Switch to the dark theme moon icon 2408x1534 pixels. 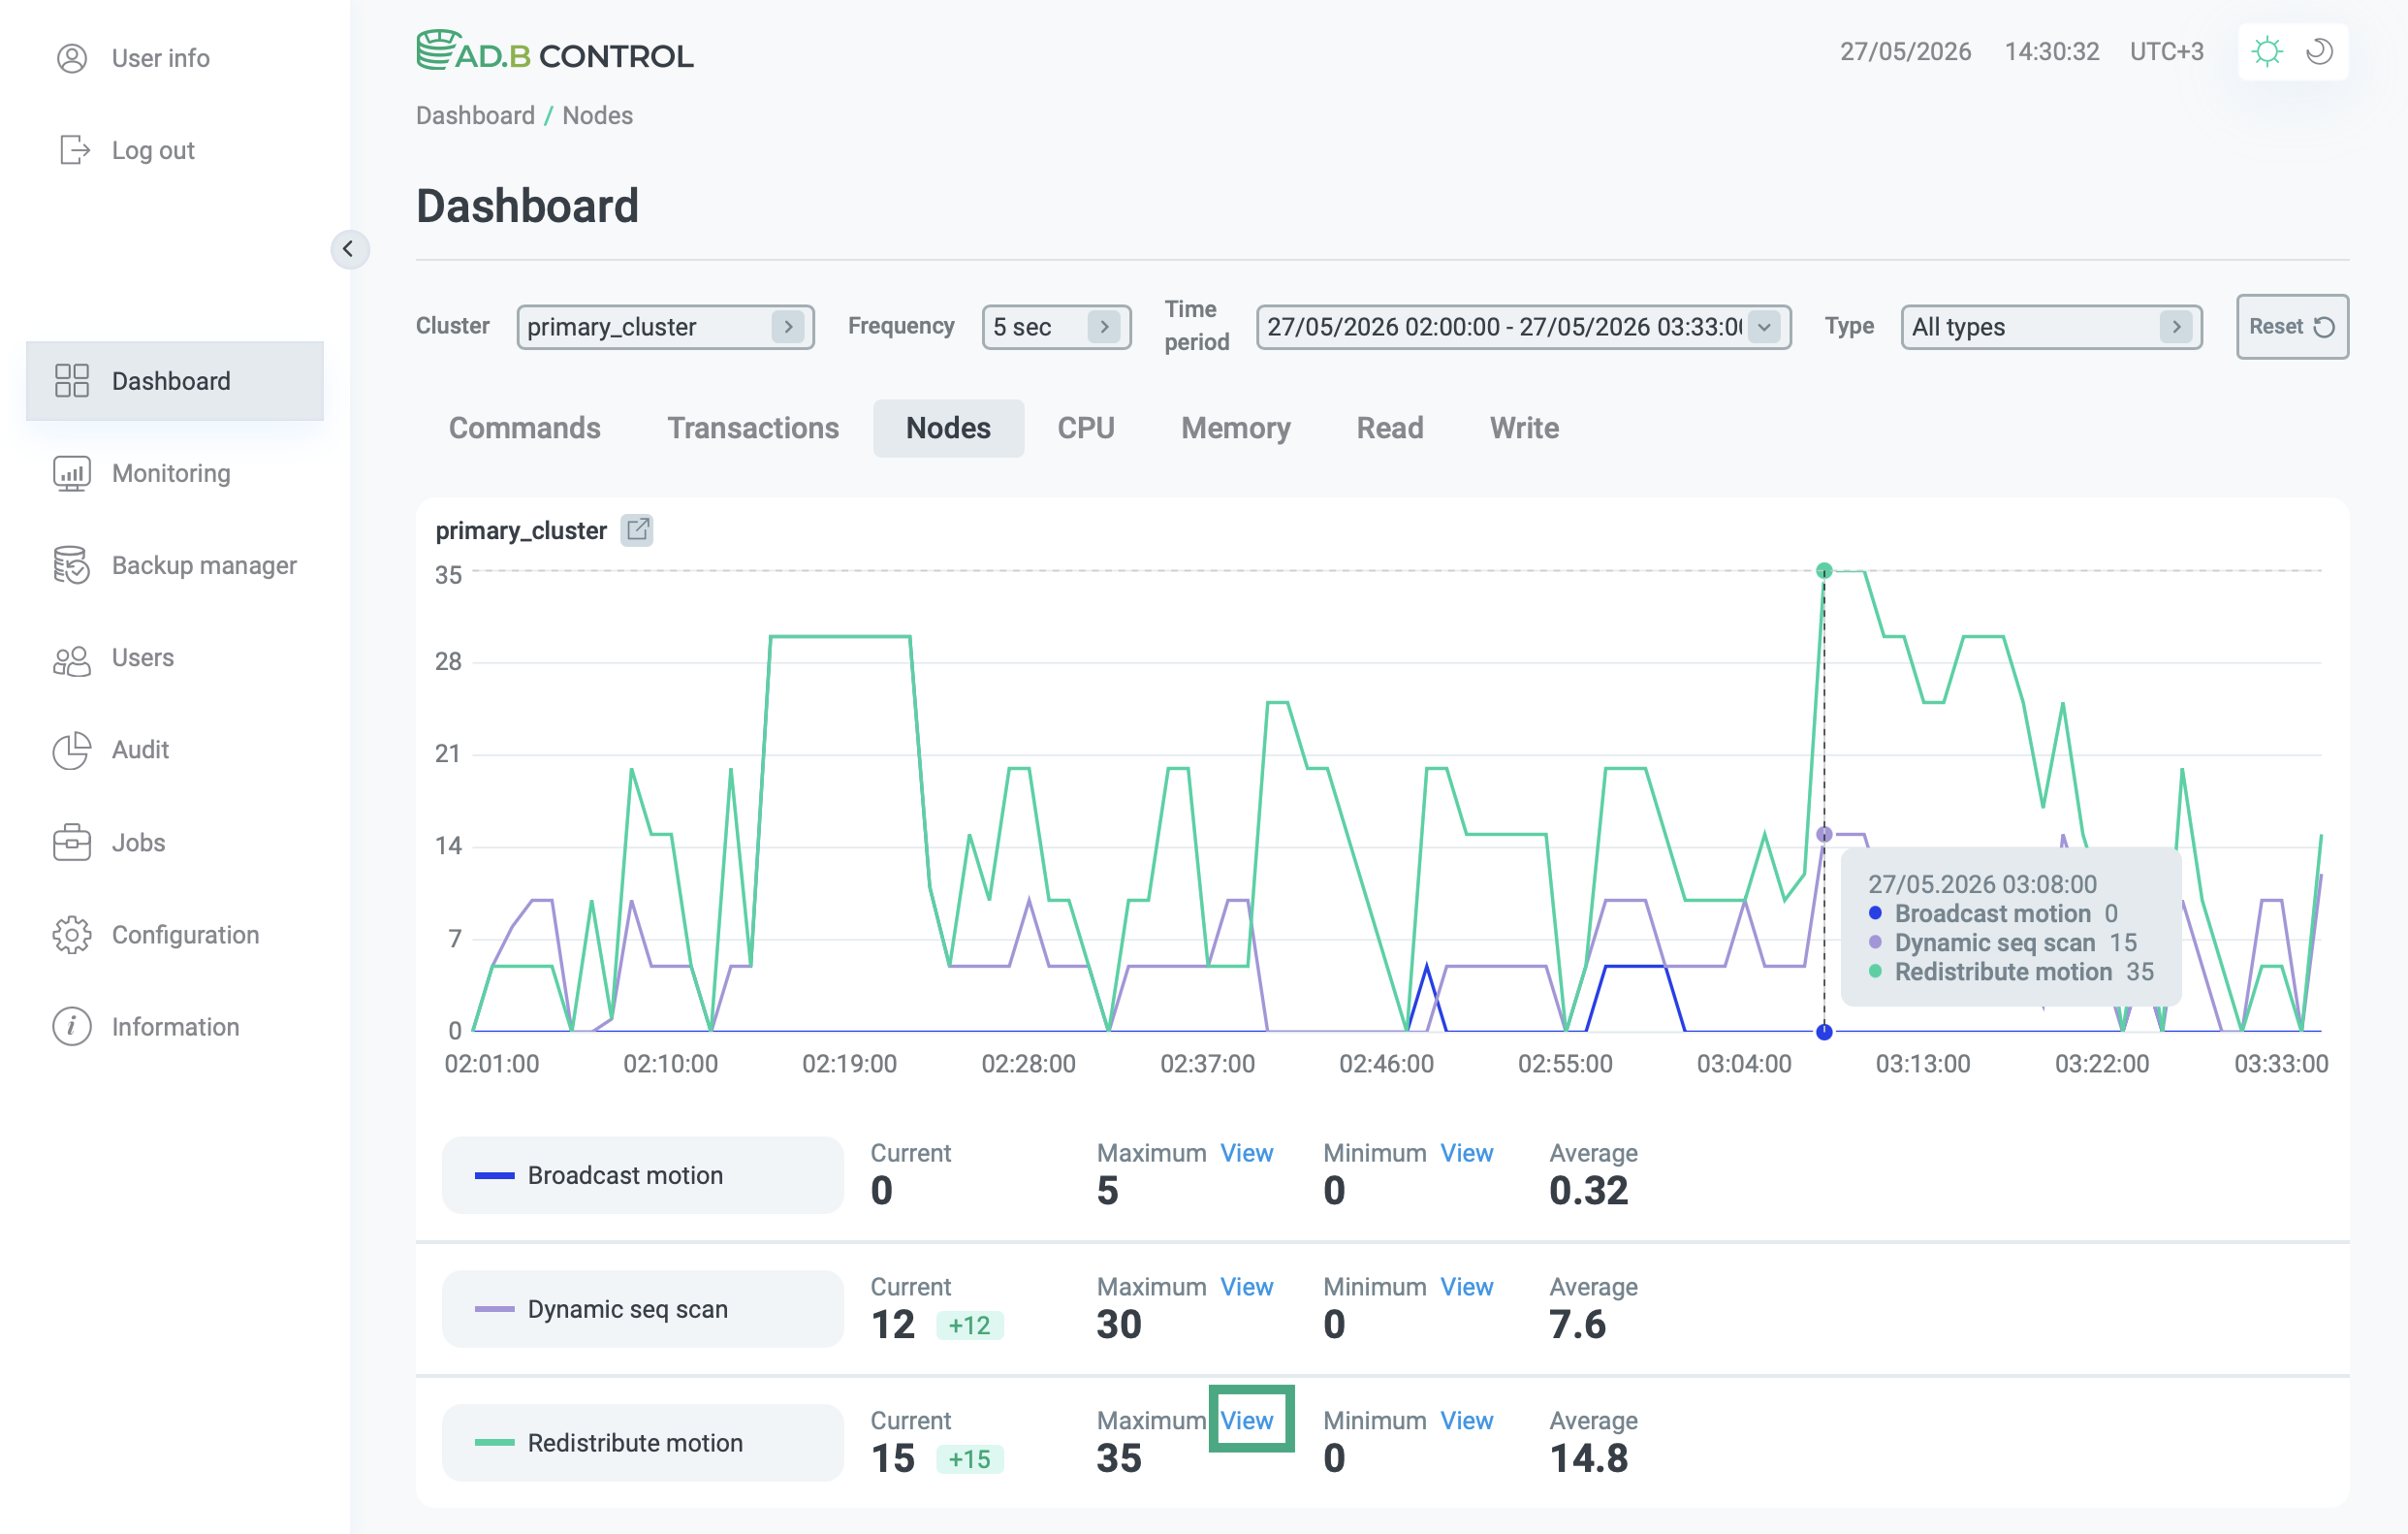point(2320,51)
